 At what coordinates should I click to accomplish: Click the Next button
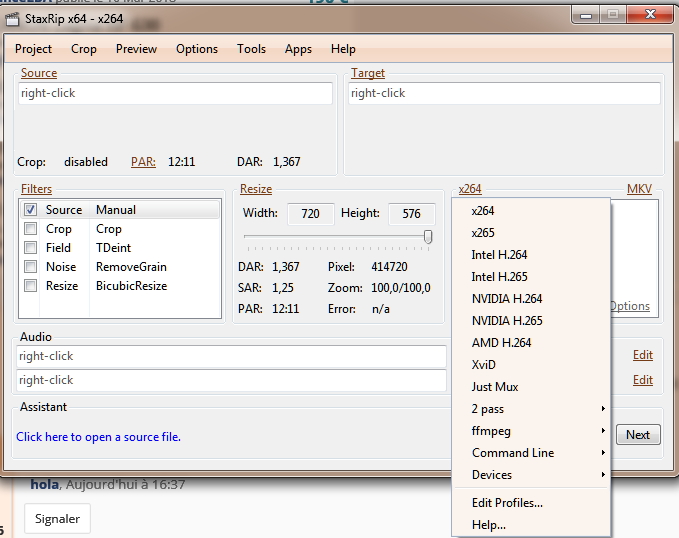pyautogui.click(x=638, y=434)
